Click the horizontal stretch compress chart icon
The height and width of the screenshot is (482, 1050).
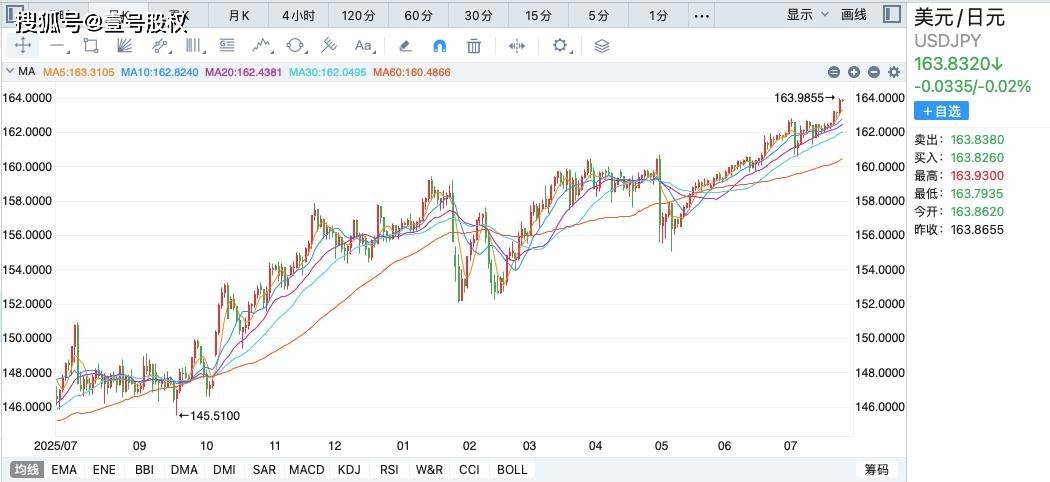pos(516,46)
